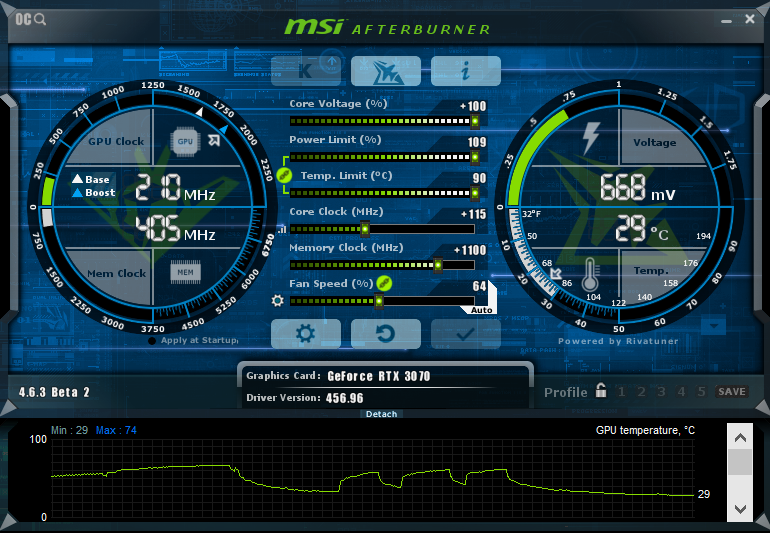Image resolution: width=770 pixels, height=533 pixels.
Task: Minimize the Afterburner window
Action: tap(726, 21)
